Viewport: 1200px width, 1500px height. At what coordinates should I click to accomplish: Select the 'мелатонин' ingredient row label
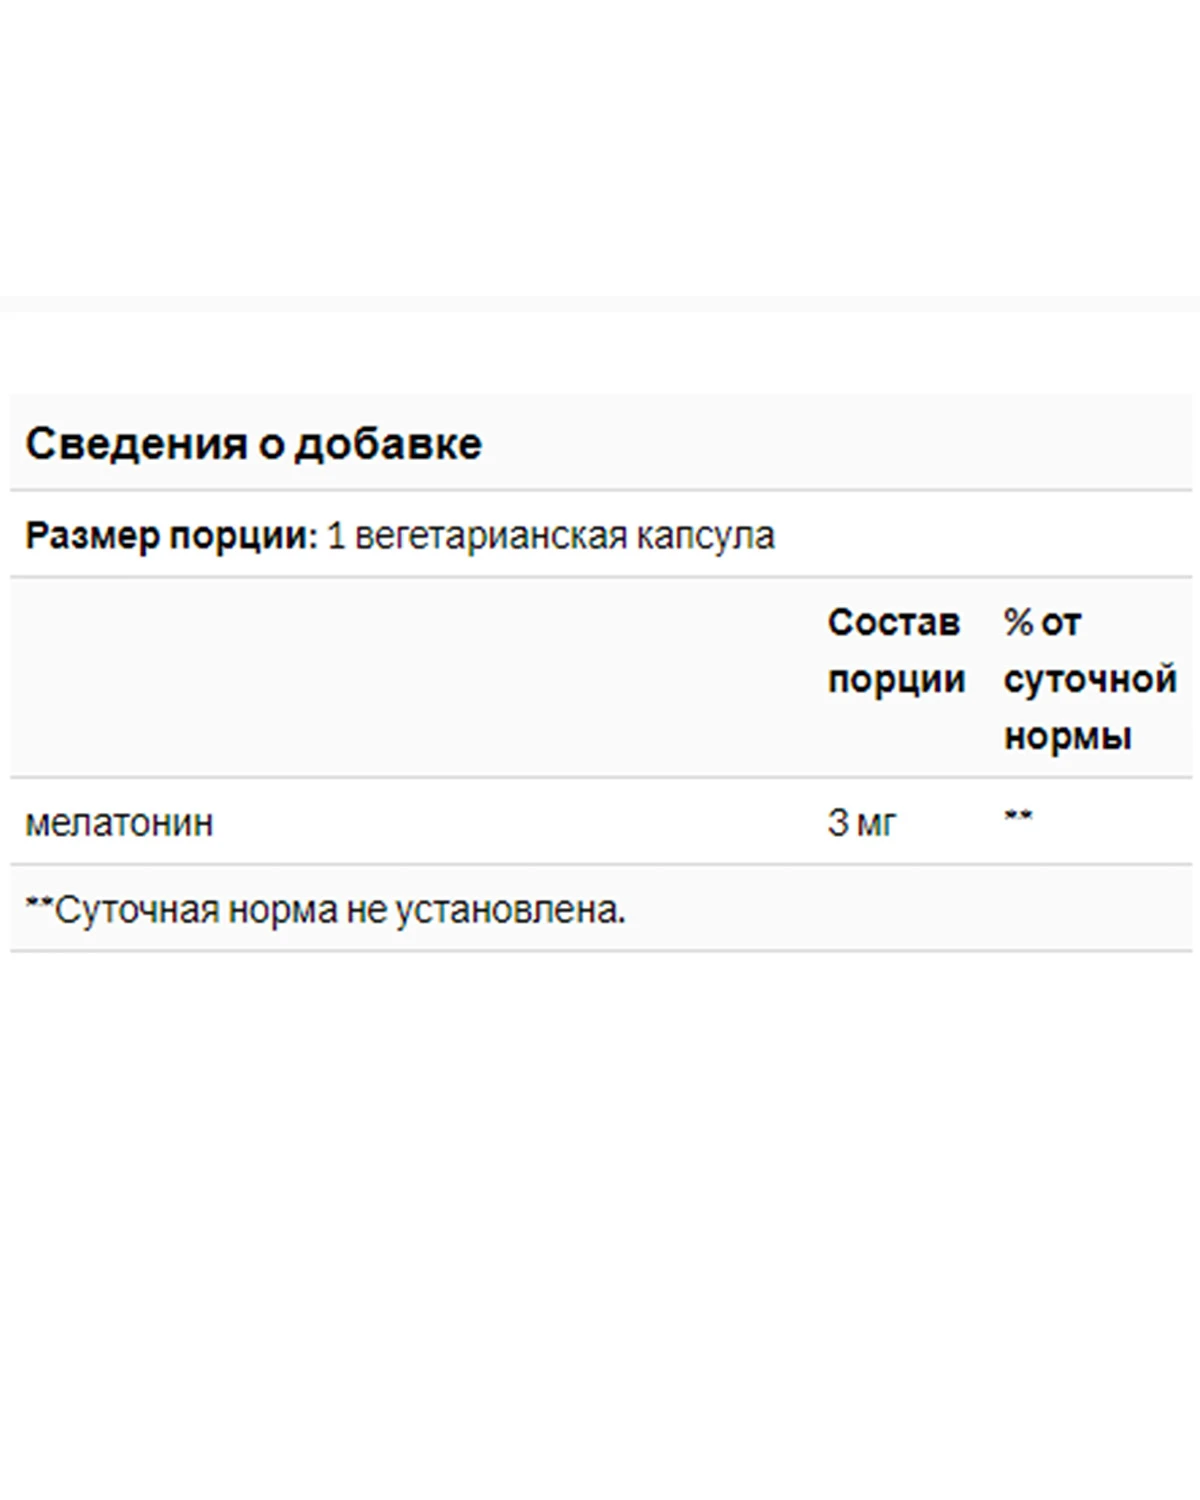[x=119, y=823]
